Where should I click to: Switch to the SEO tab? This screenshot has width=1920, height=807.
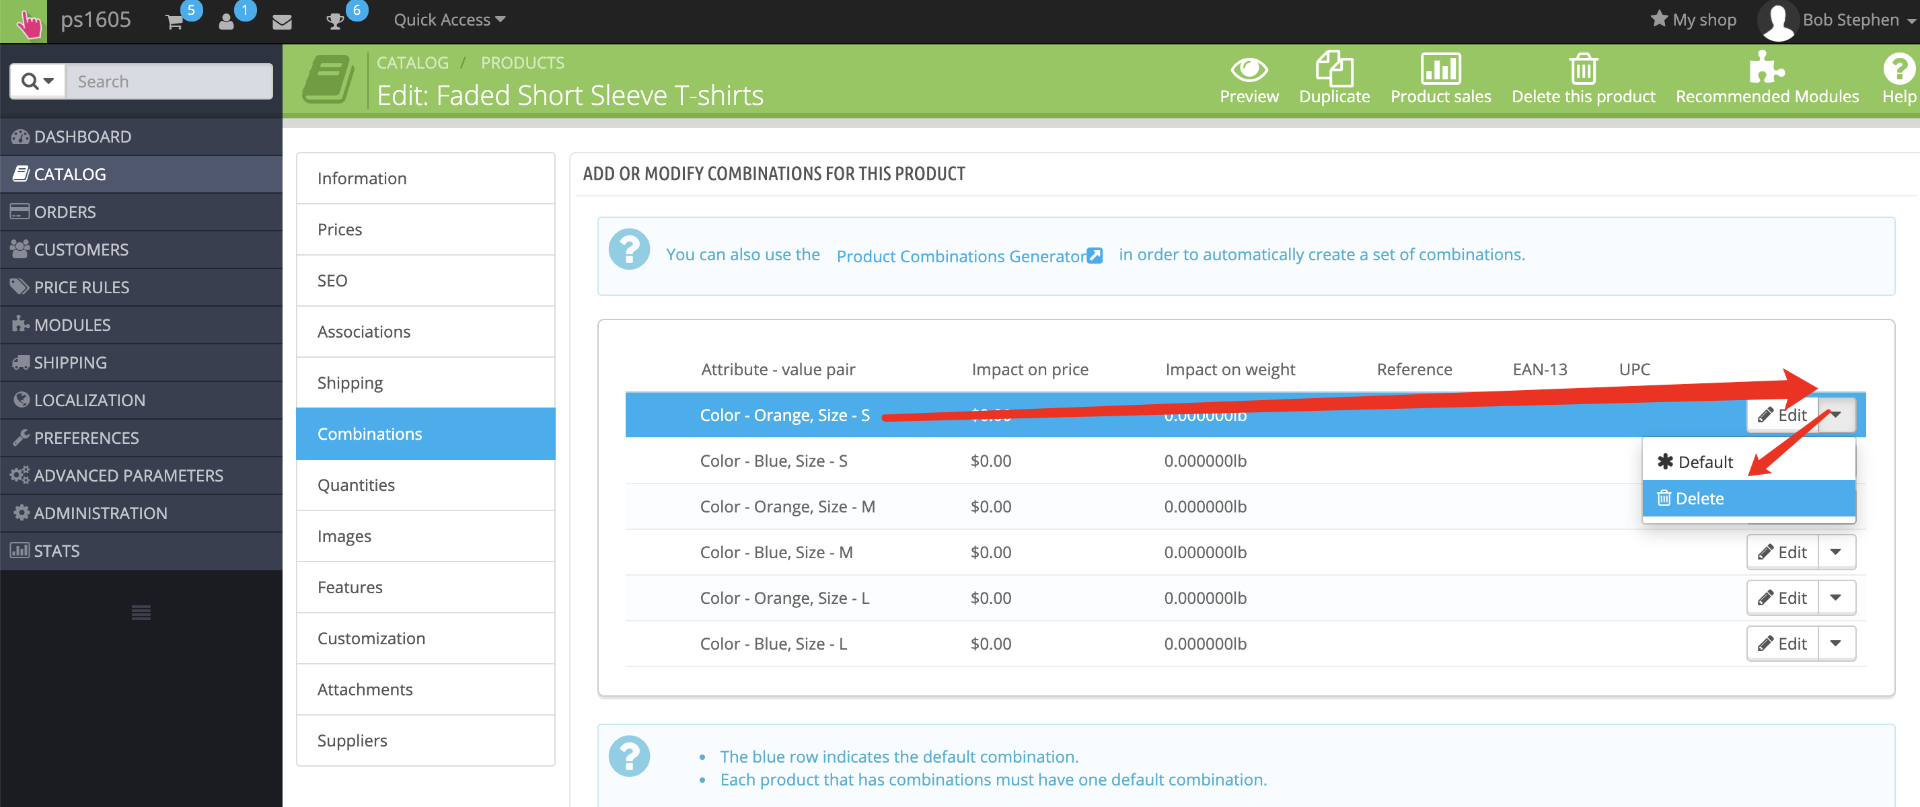click(x=426, y=281)
